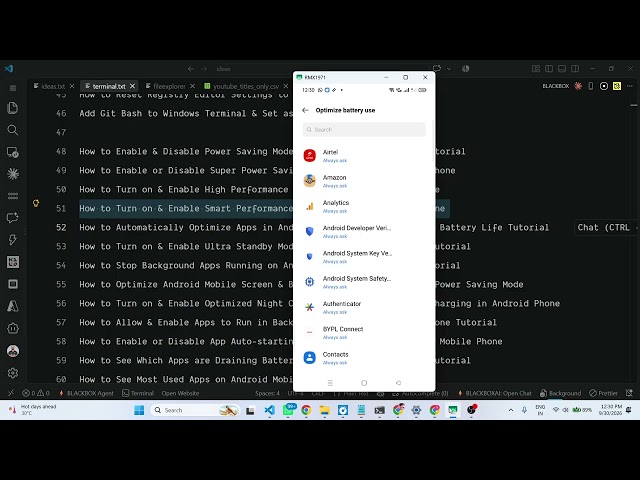Open the errors and warnings status bar item

point(36,393)
